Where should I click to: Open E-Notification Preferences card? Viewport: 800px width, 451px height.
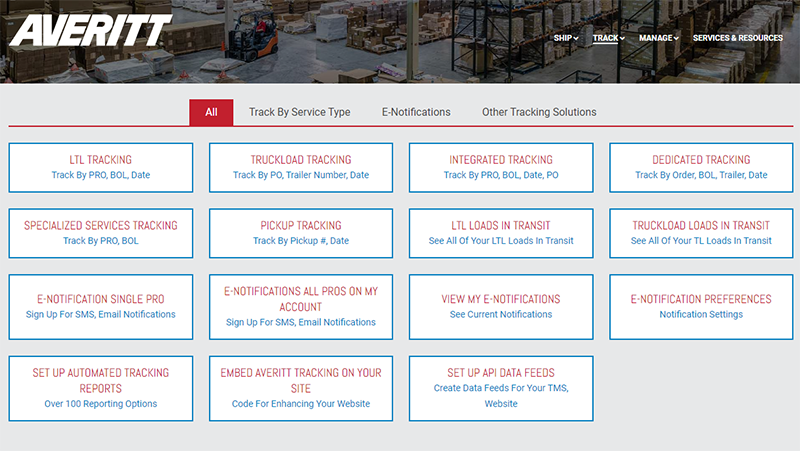click(701, 307)
